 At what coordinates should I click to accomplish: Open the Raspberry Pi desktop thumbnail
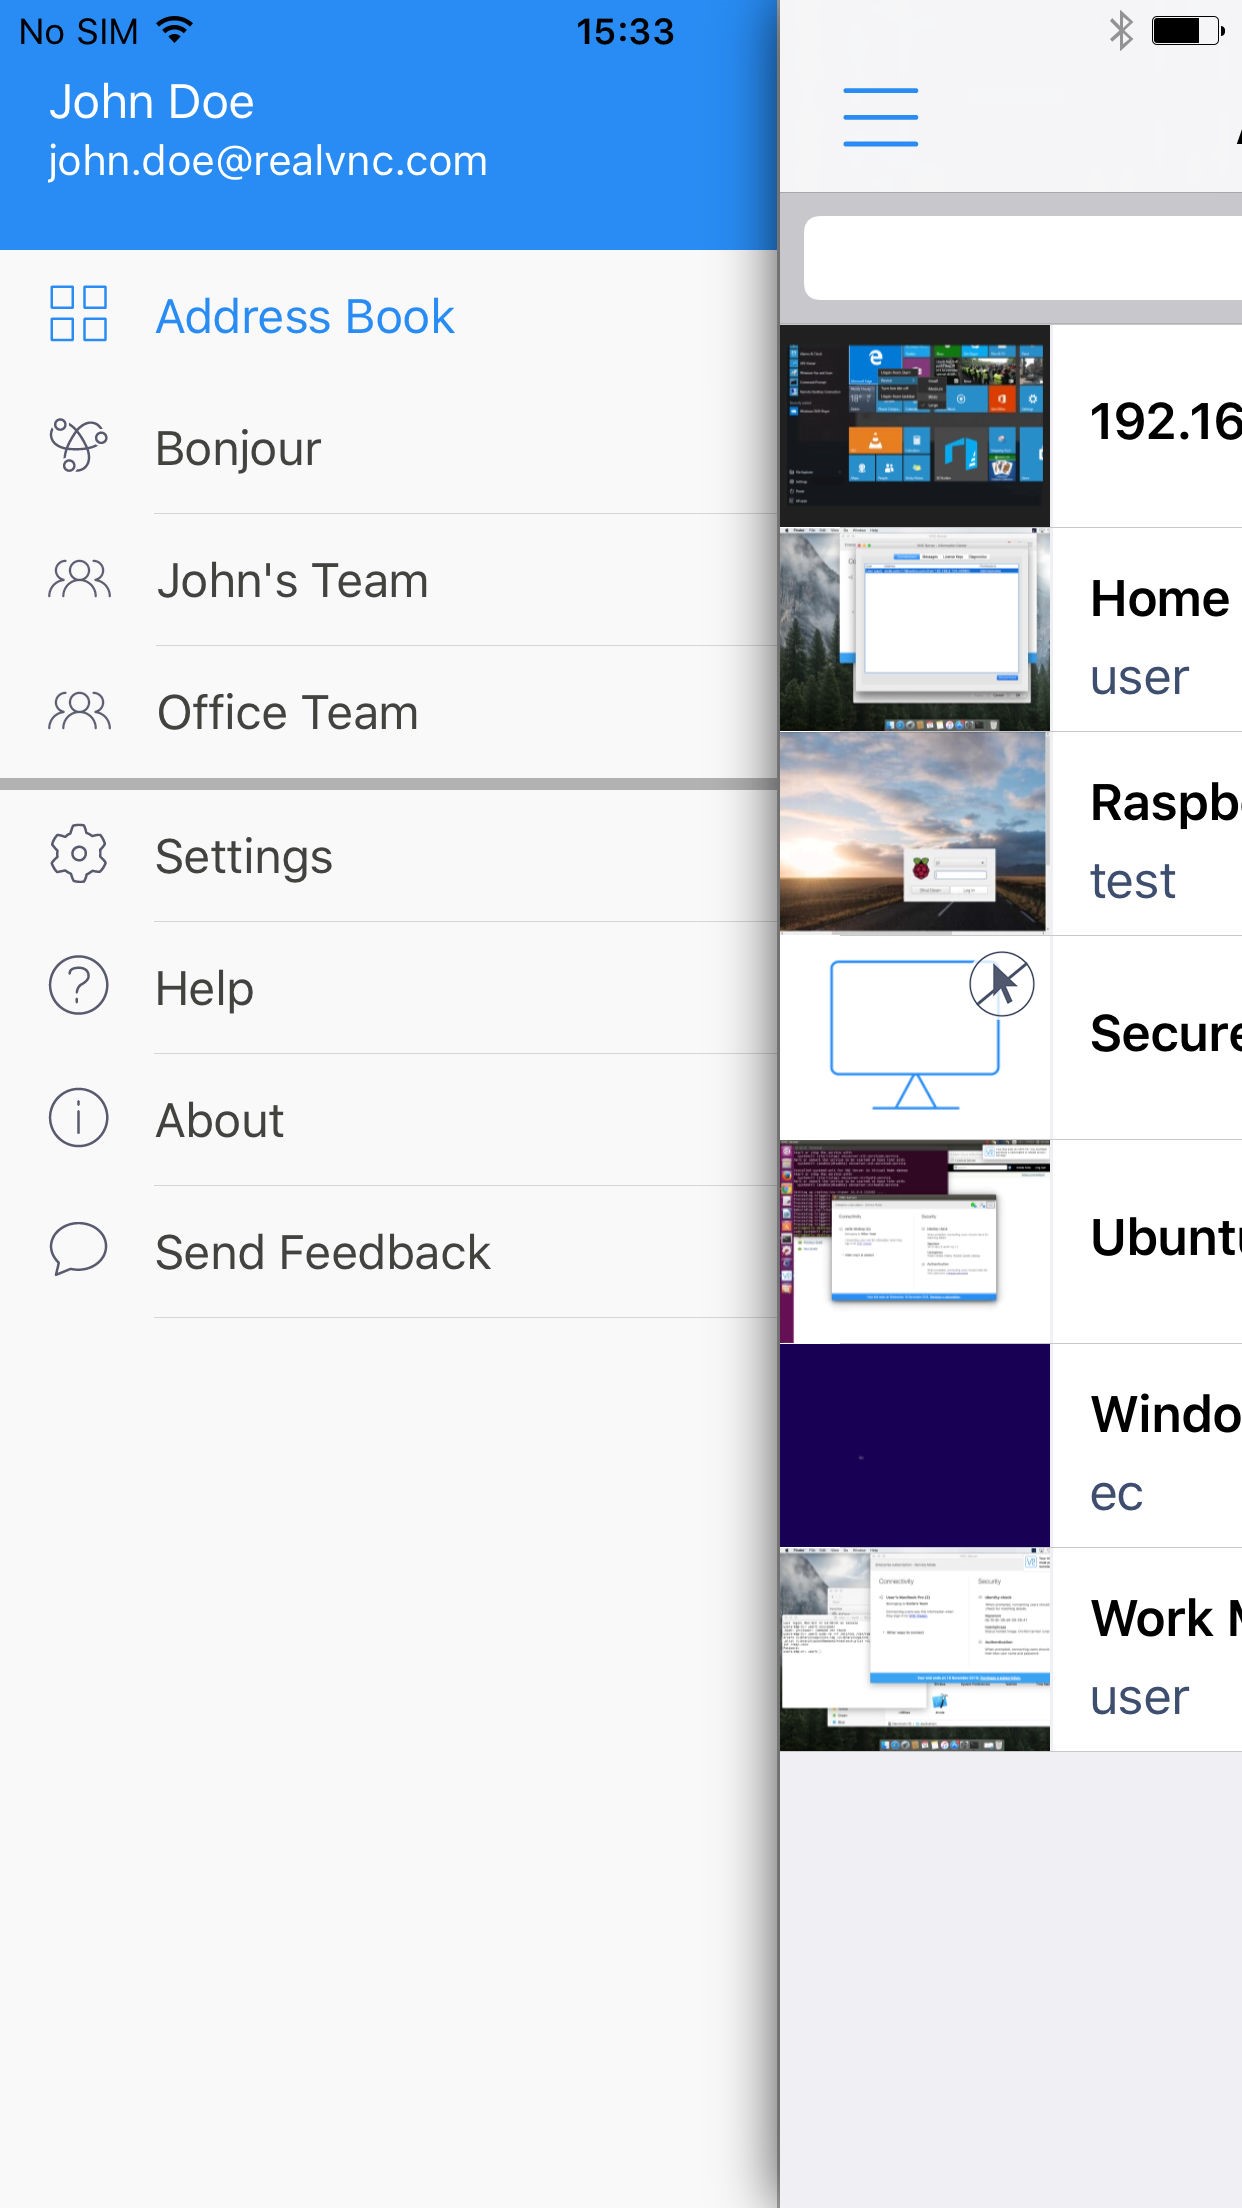[915, 833]
